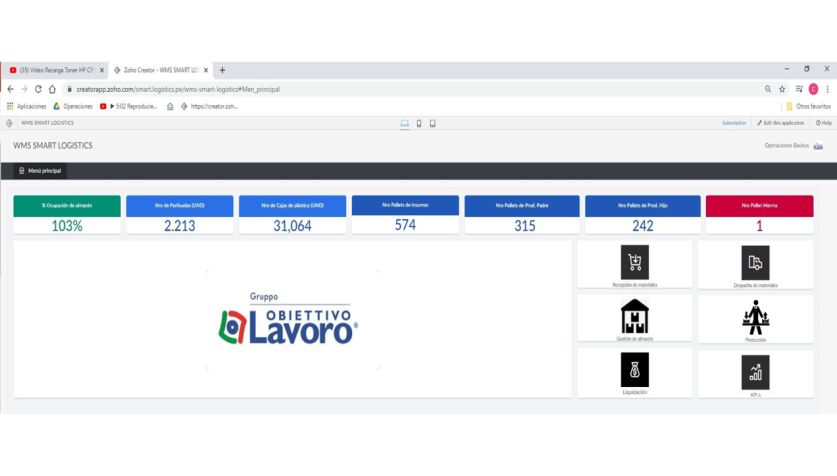Screen dimensions: 837x476
Task: Click the Merma value 1
Action: click(759, 226)
